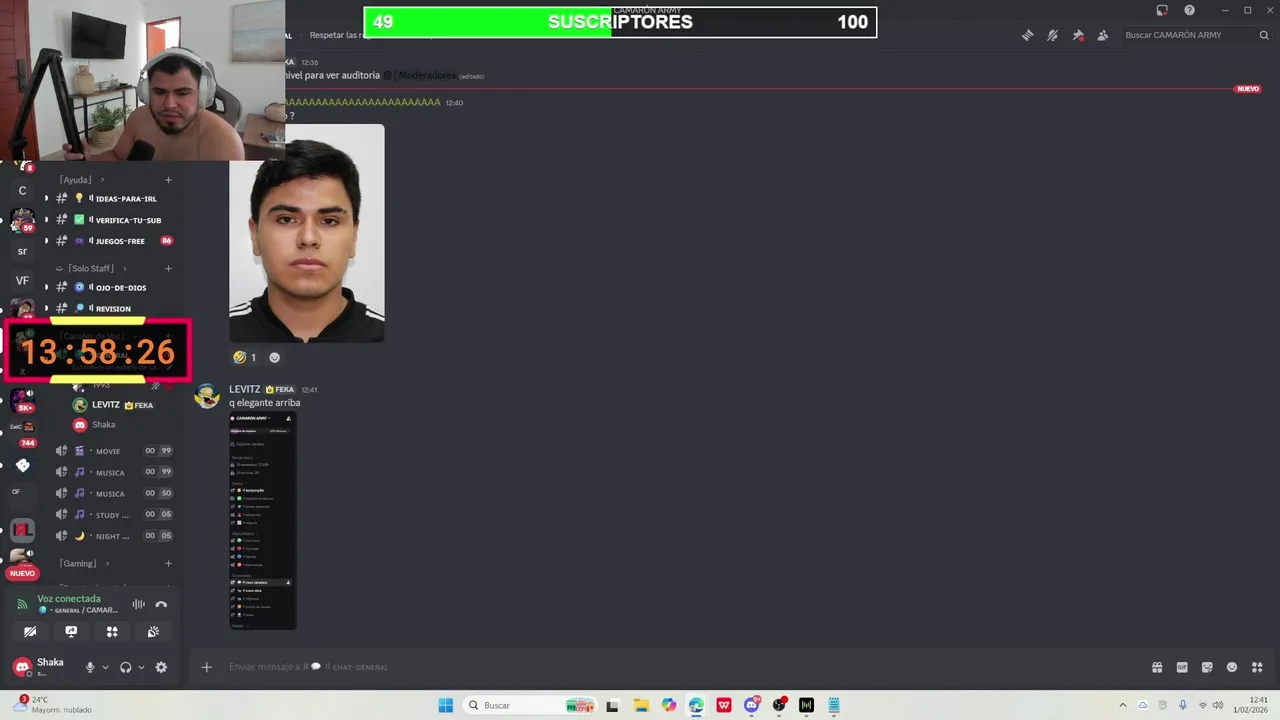Image resolution: width=1280 pixels, height=720 pixels.
Task: Add channel to Gaming category
Action: (168, 563)
